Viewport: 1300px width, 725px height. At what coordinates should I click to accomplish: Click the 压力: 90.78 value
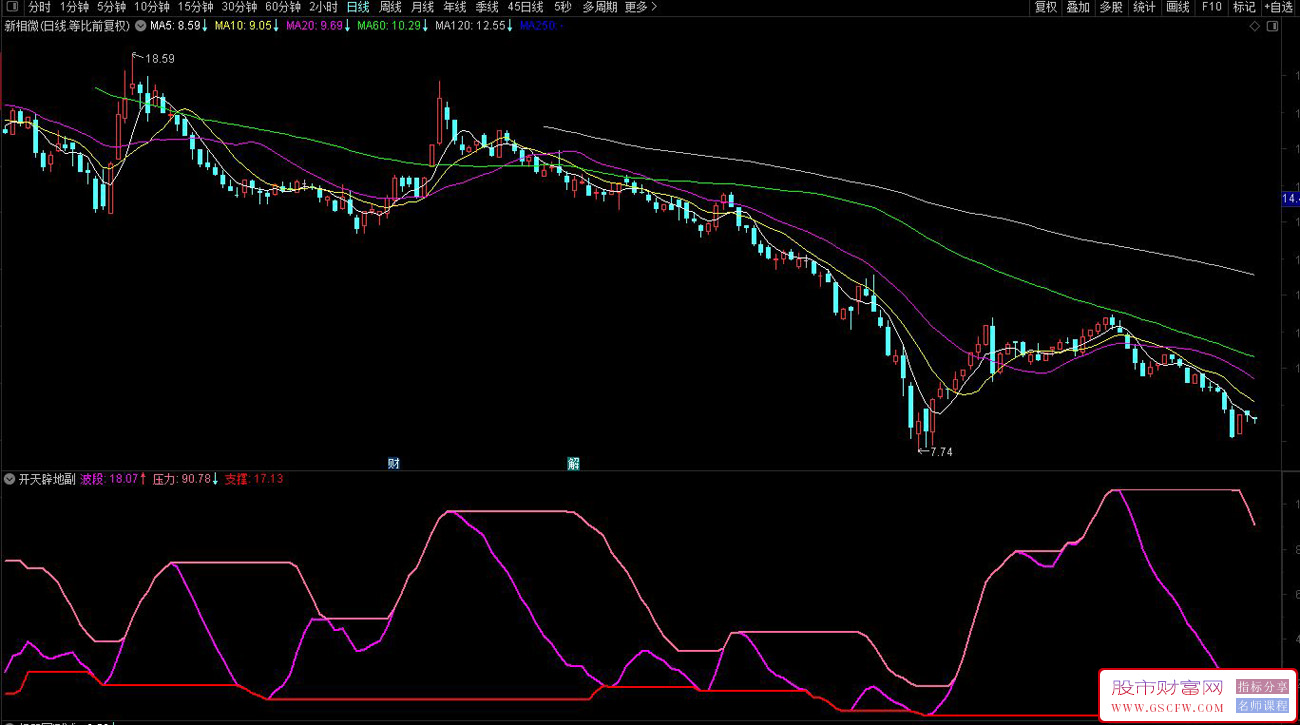click(x=186, y=479)
